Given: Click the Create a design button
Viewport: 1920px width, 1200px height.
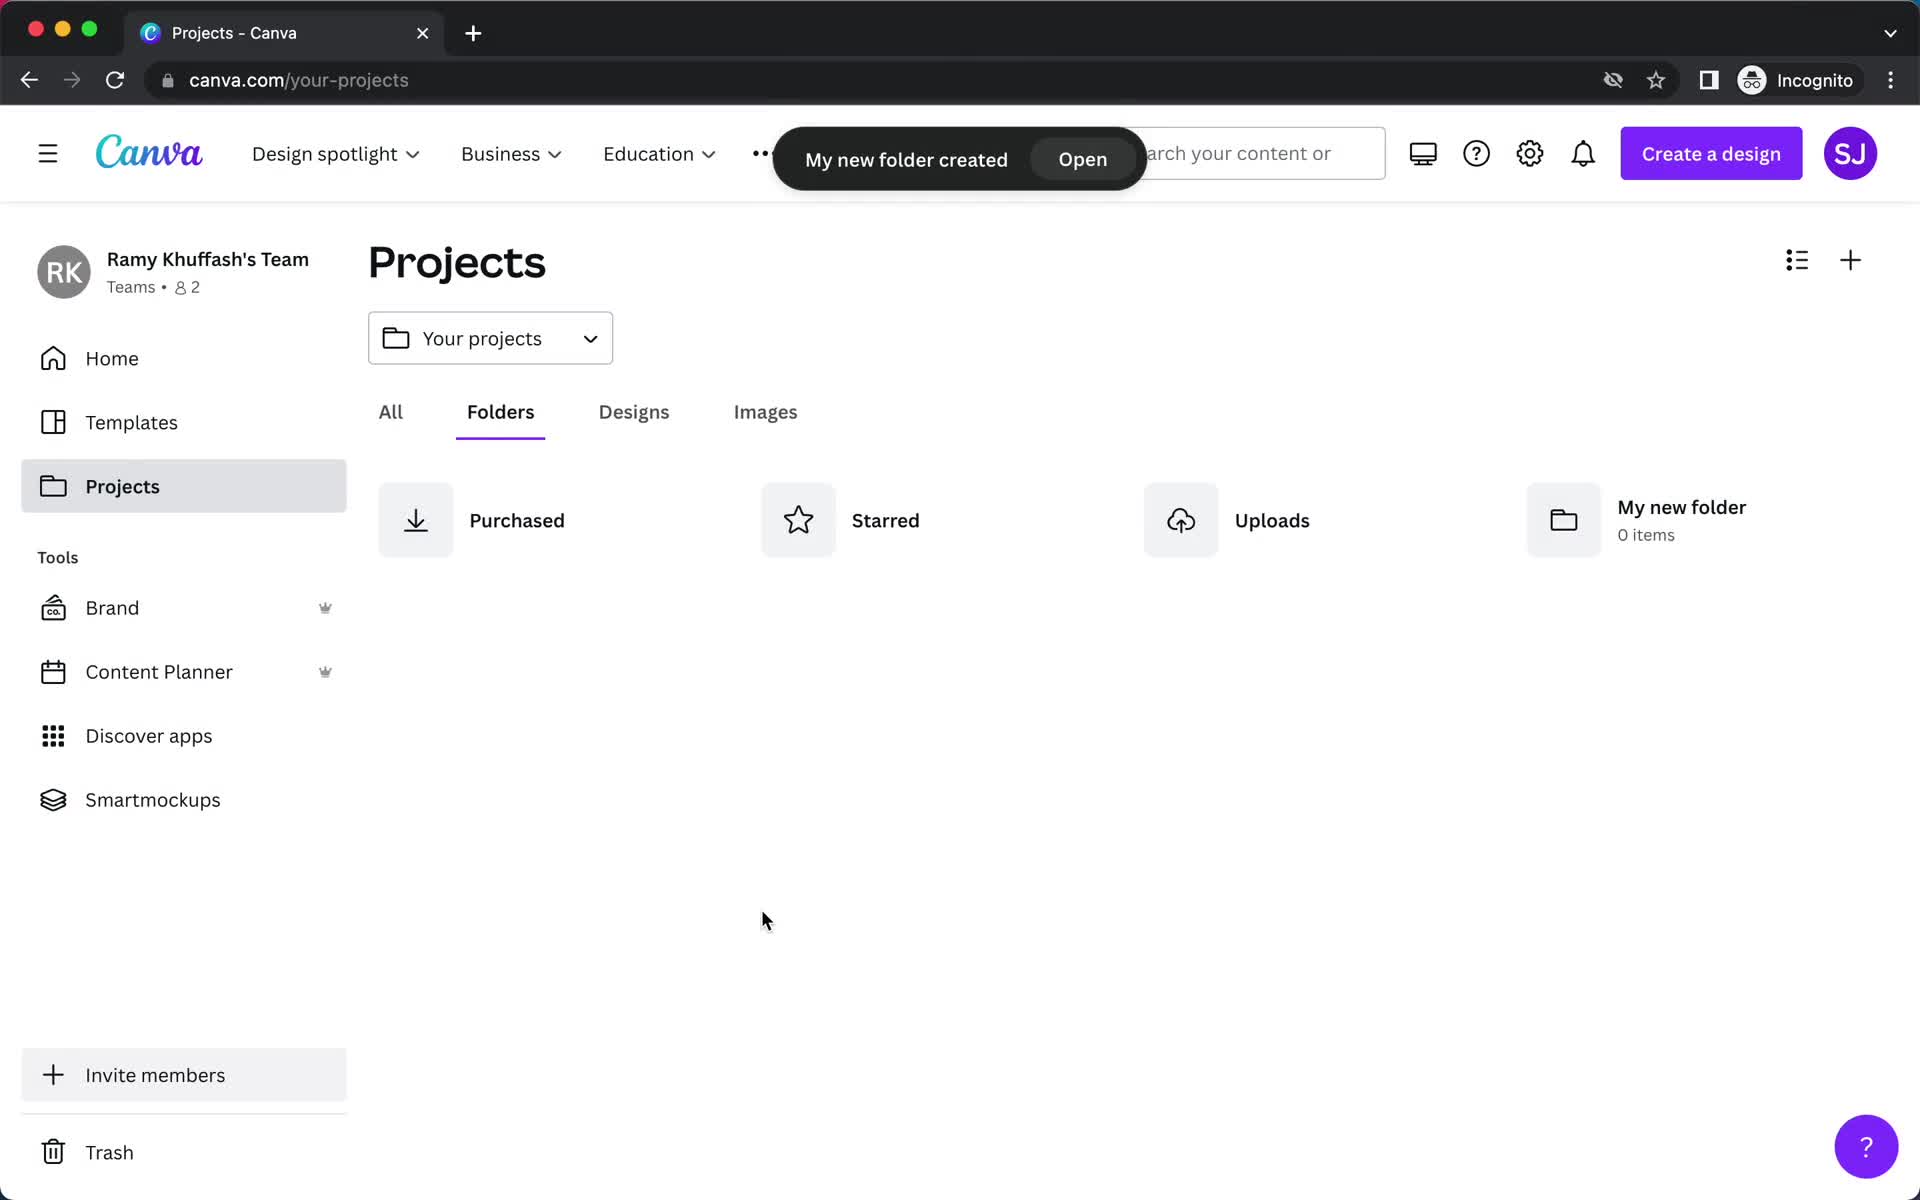Looking at the screenshot, I should 1711,153.
